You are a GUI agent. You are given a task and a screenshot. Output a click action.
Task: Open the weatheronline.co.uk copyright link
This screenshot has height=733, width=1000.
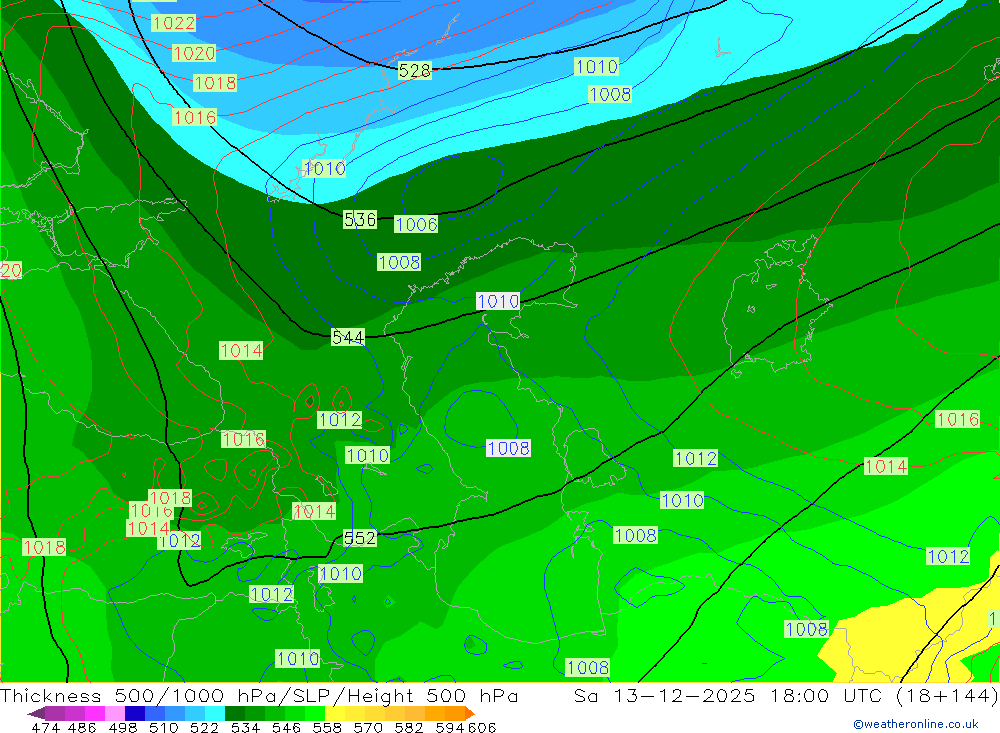click(x=915, y=724)
